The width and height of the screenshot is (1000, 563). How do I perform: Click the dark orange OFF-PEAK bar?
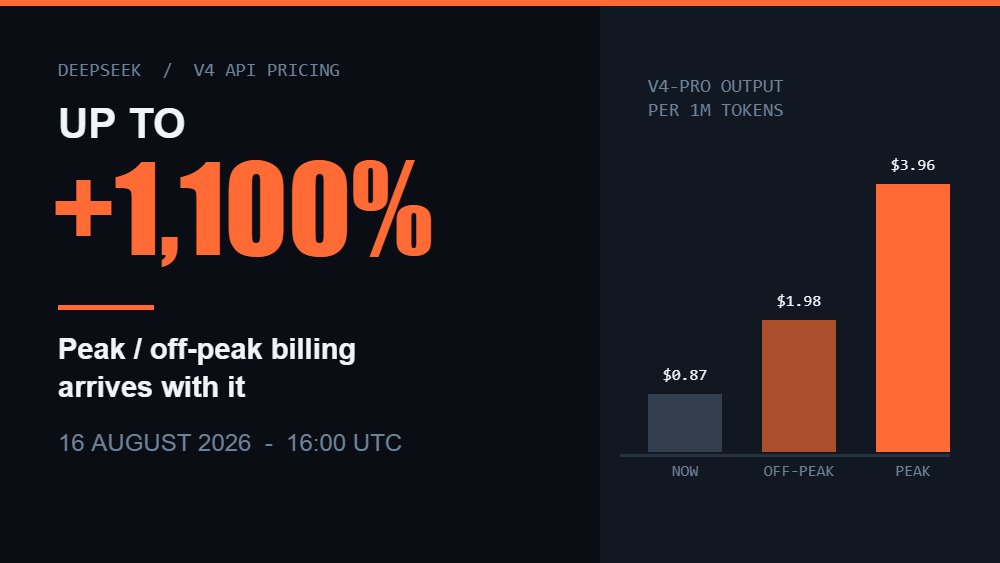click(x=799, y=386)
